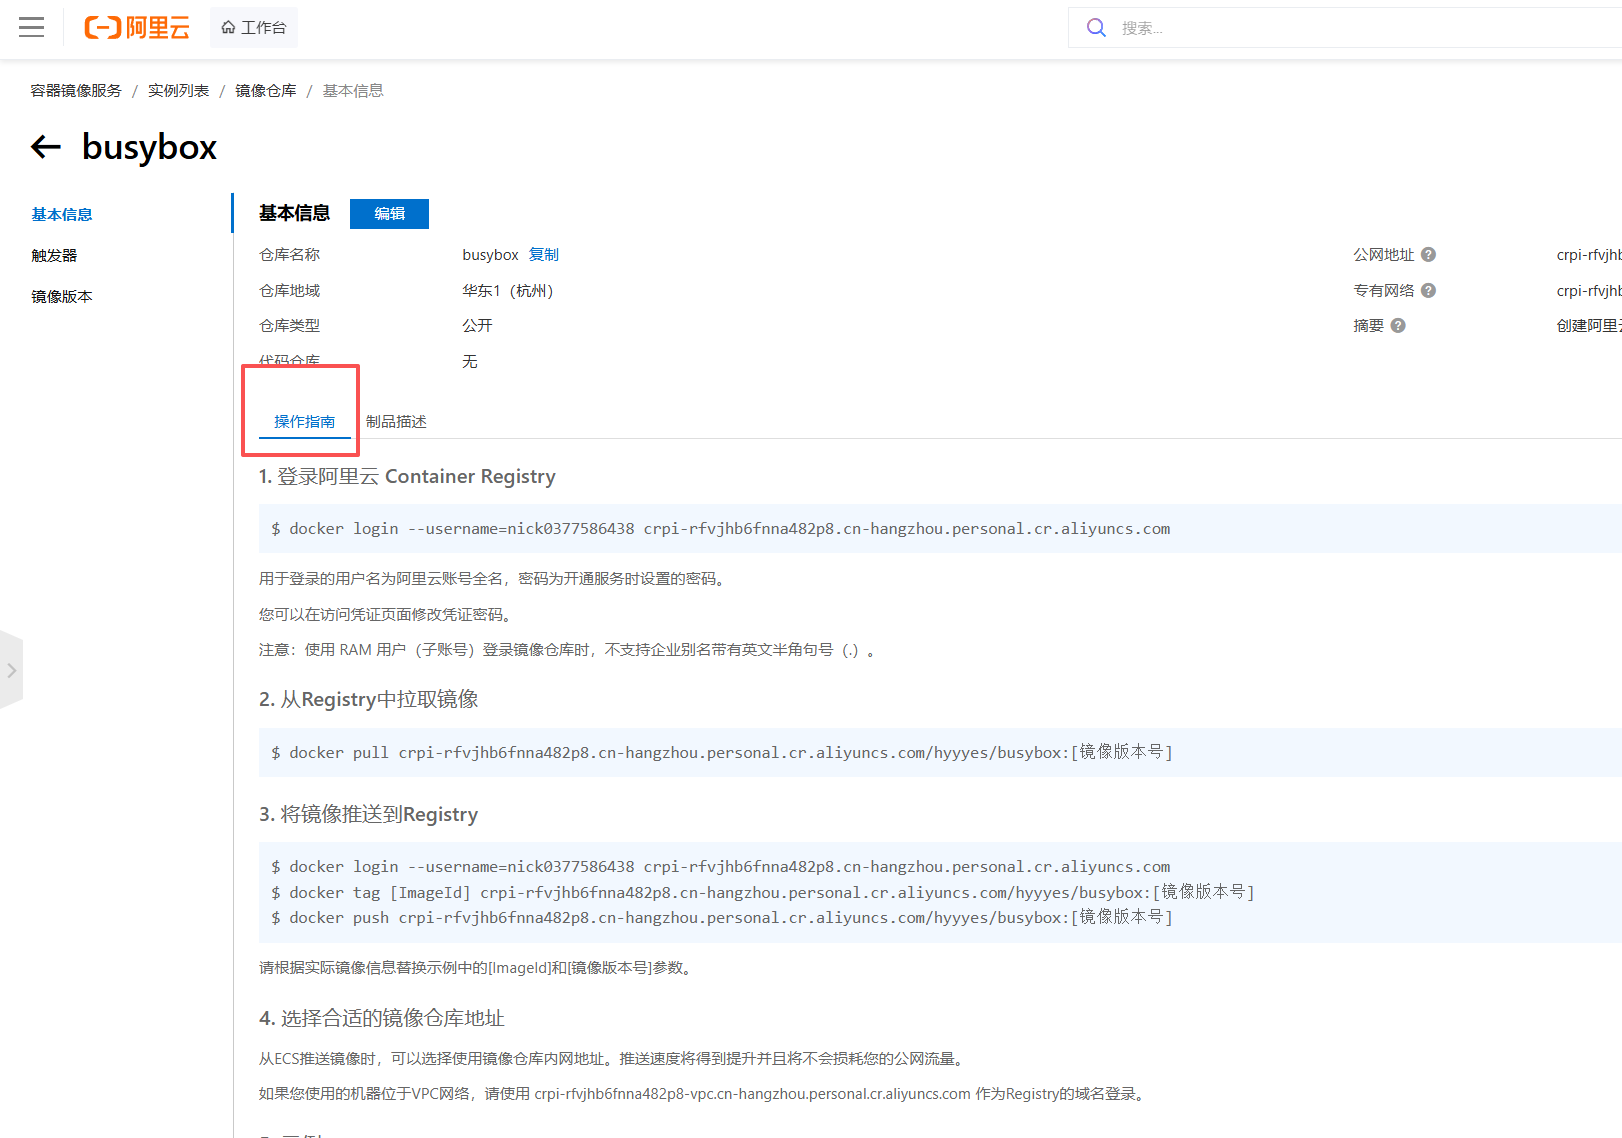Open the 工作台 workbench button

coord(254,27)
